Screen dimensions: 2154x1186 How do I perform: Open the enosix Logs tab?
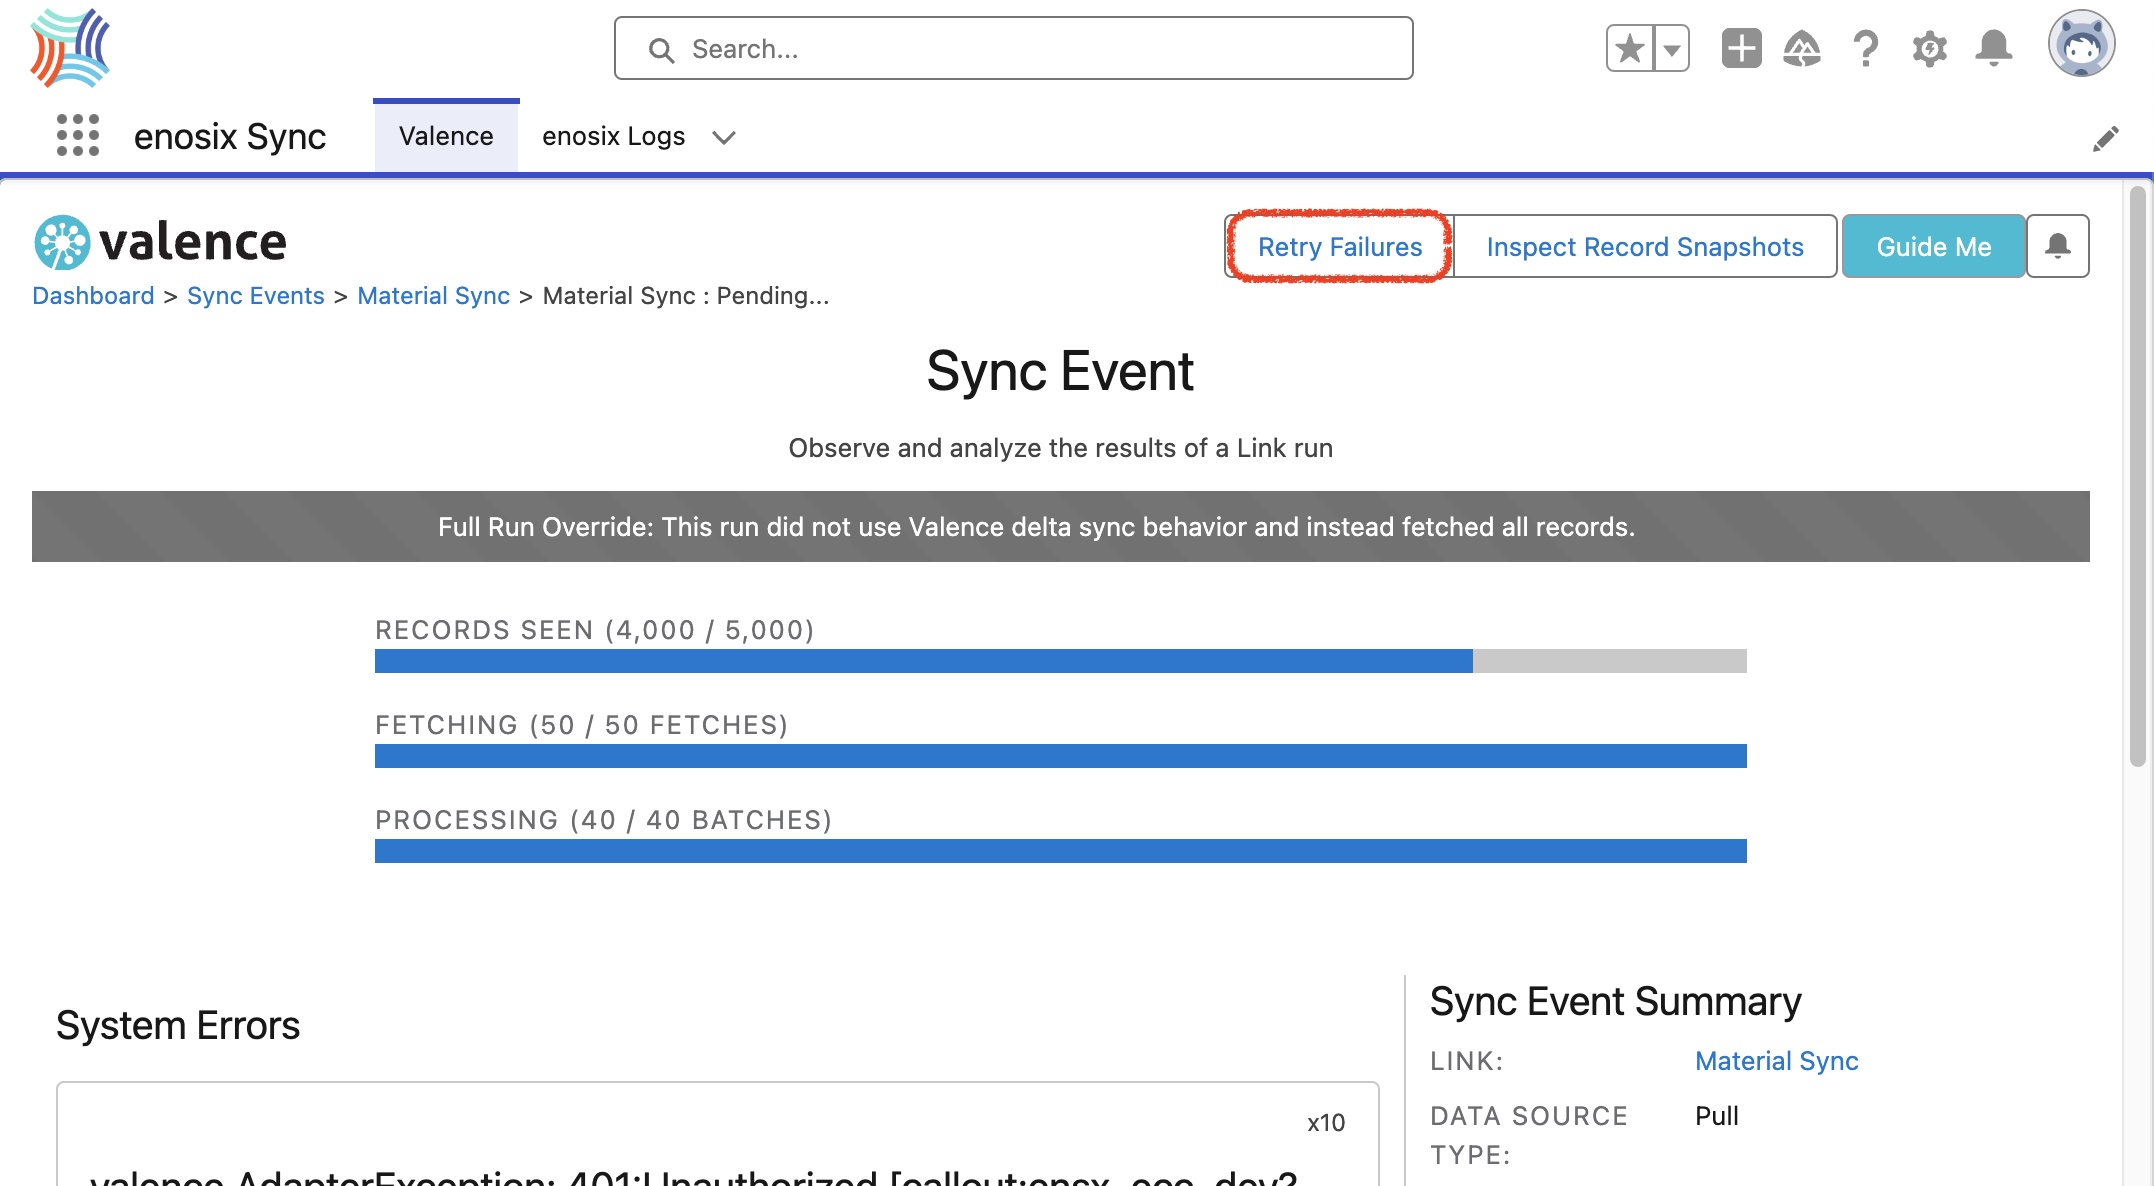[613, 136]
